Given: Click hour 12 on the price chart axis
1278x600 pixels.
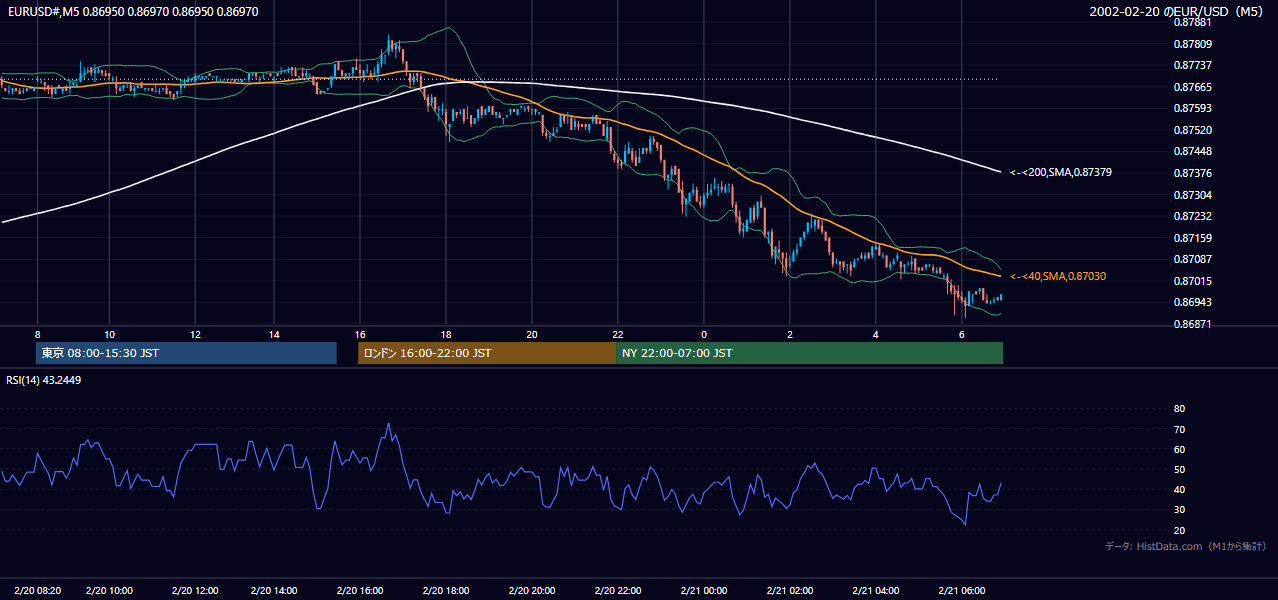Looking at the screenshot, I should [195, 334].
